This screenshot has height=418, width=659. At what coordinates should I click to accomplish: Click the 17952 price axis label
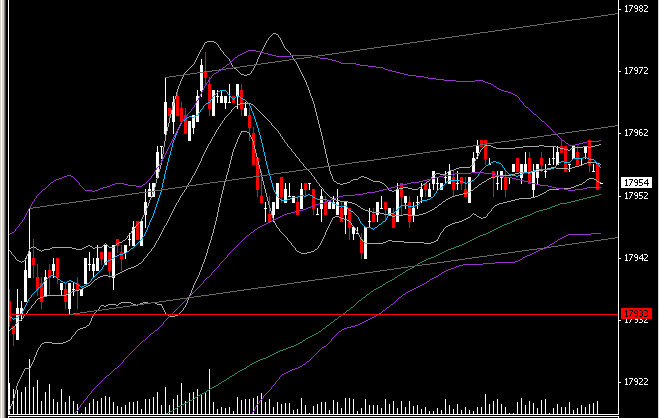click(636, 196)
